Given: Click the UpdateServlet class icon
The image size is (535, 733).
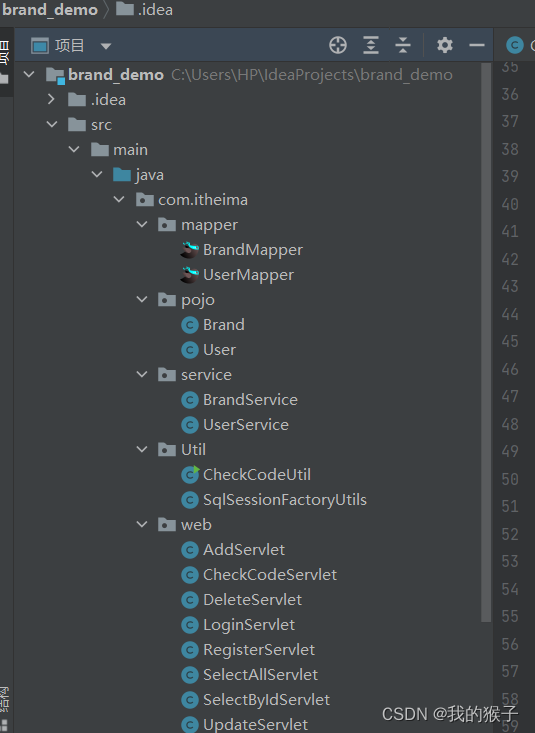Looking at the screenshot, I should pyautogui.click(x=189, y=725).
